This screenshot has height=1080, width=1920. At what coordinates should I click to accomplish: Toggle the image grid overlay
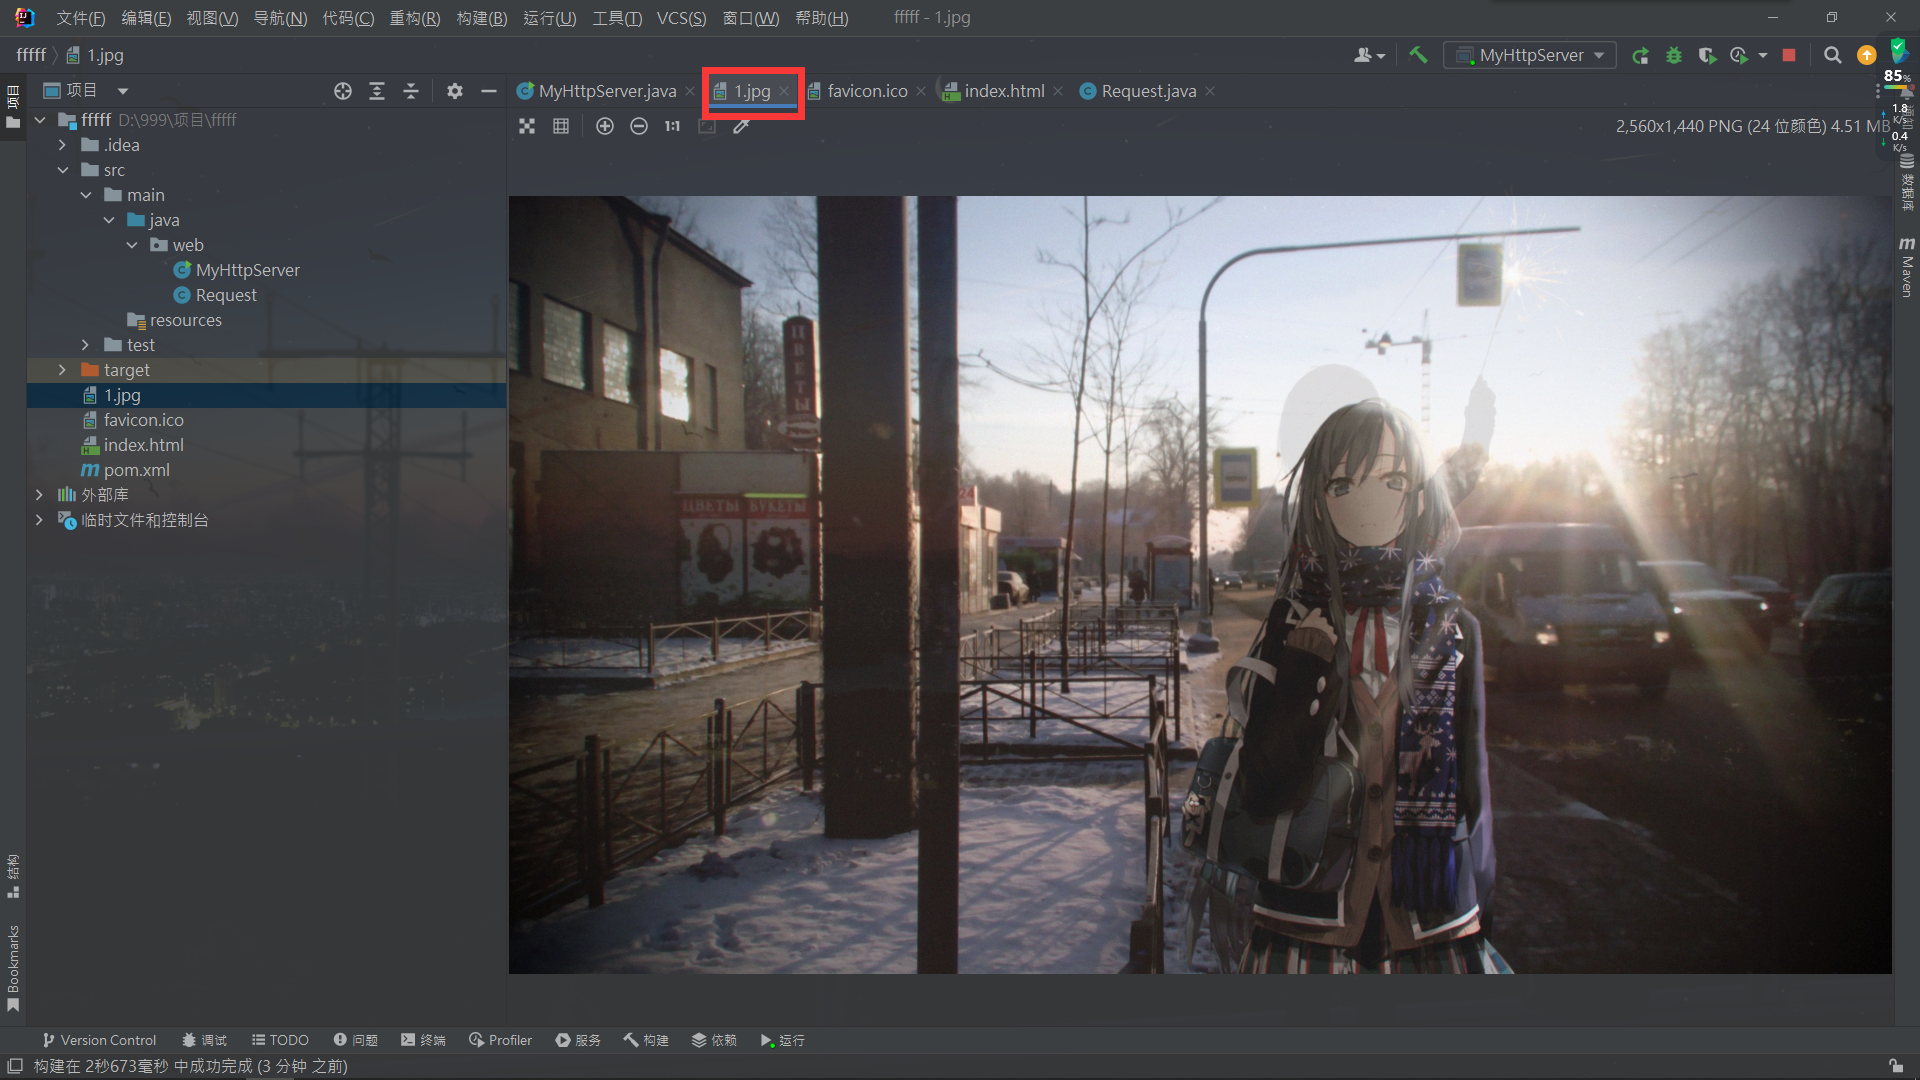(561, 126)
